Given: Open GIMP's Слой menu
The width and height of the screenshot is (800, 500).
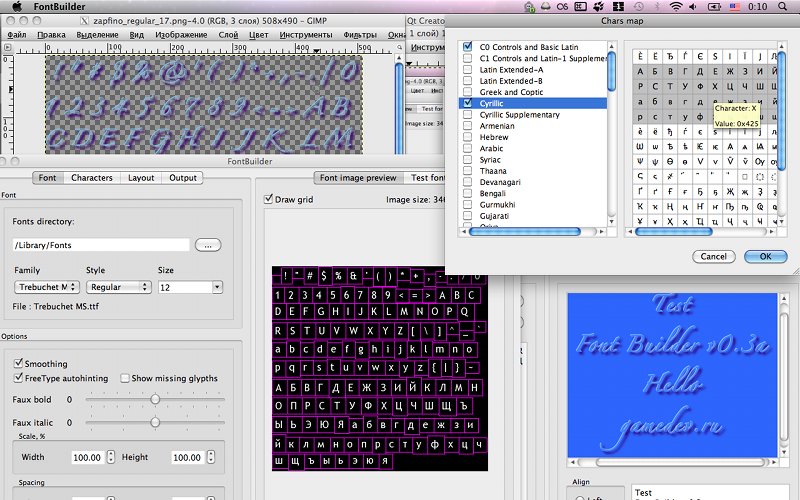Looking at the screenshot, I should click(x=228, y=35).
